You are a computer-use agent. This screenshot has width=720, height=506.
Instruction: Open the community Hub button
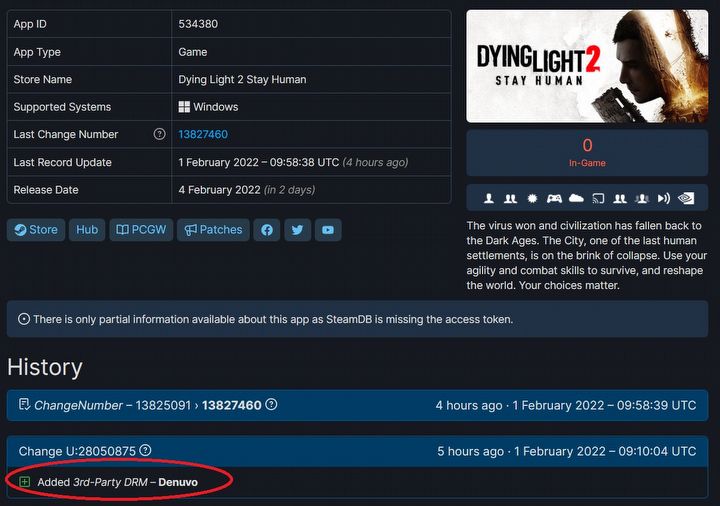[87, 230]
